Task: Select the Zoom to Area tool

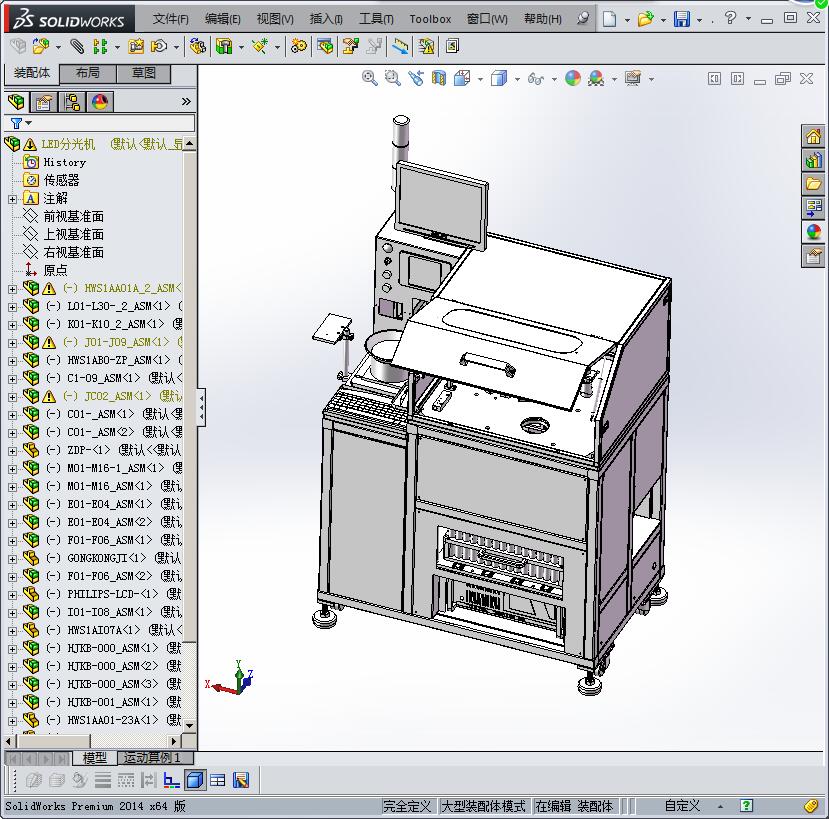Action: pyautogui.click(x=392, y=79)
